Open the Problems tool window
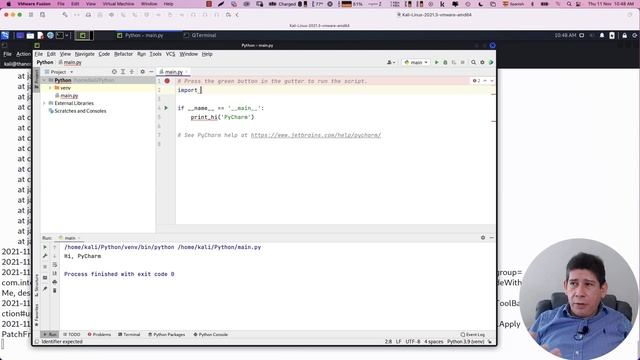This screenshot has height=360, width=640. 99,334
